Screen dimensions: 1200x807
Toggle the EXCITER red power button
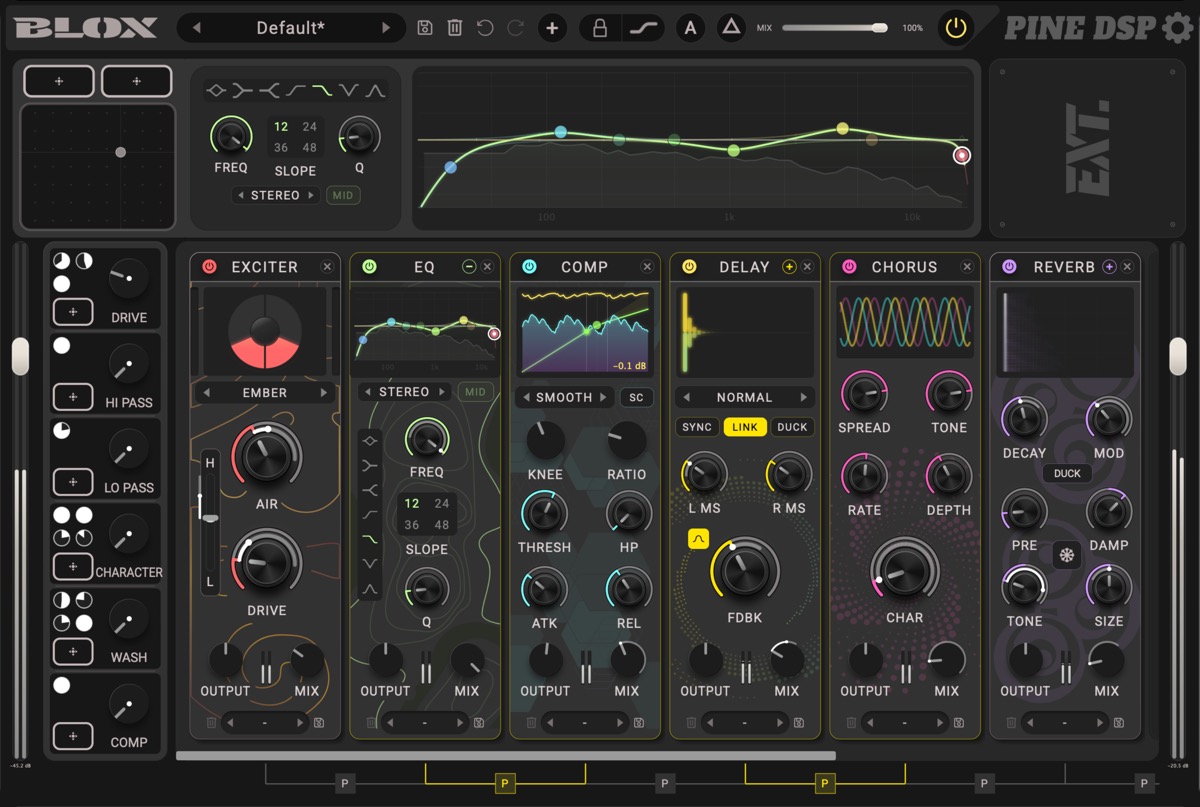[x=209, y=267]
